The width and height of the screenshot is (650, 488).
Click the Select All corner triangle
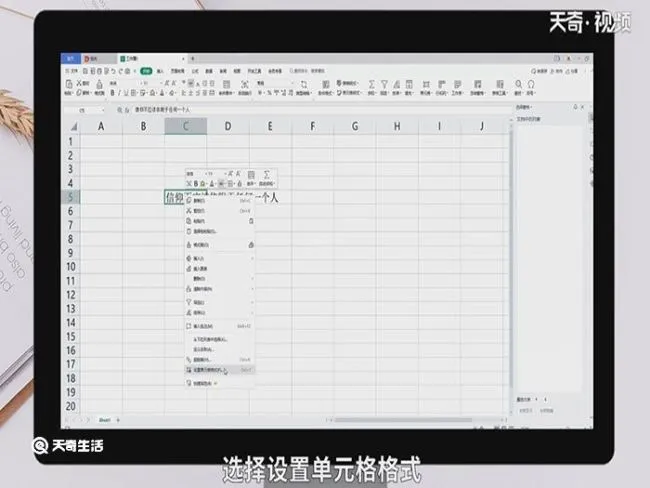pyautogui.click(x=73, y=126)
